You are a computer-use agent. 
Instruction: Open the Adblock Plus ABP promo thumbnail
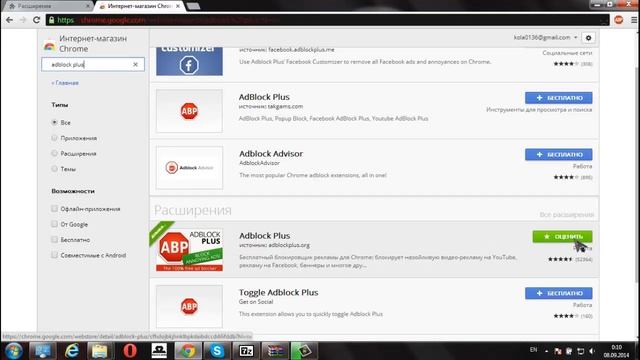pos(189,250)
